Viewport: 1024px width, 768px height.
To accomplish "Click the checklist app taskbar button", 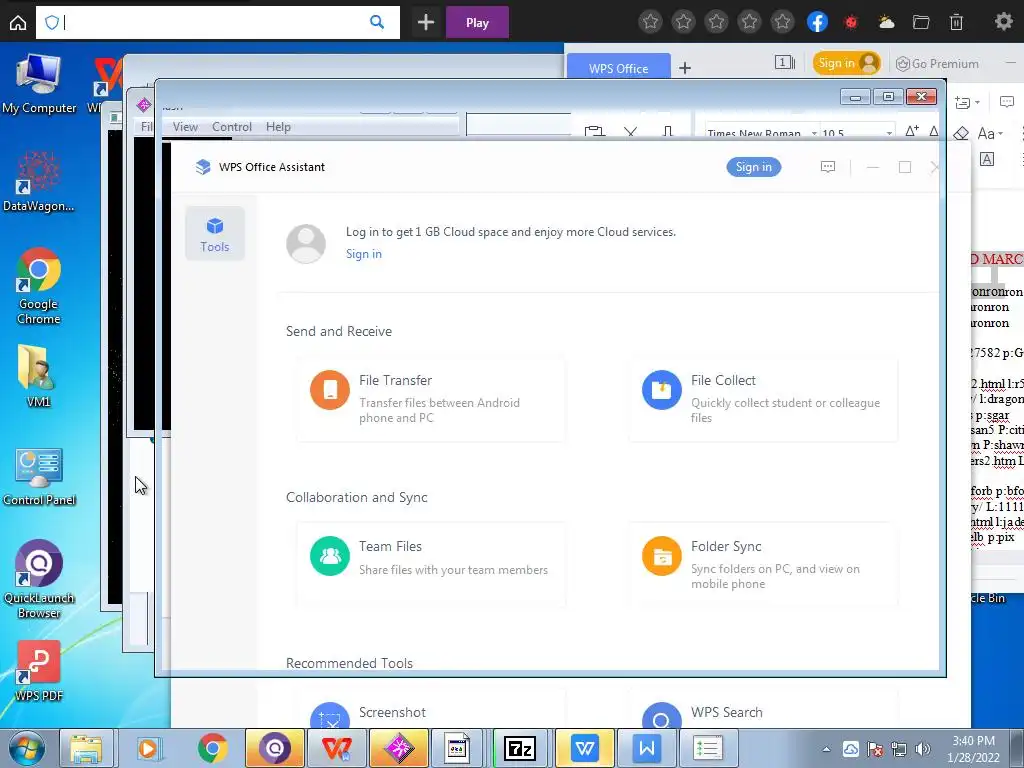I will (x=707, y=748).
